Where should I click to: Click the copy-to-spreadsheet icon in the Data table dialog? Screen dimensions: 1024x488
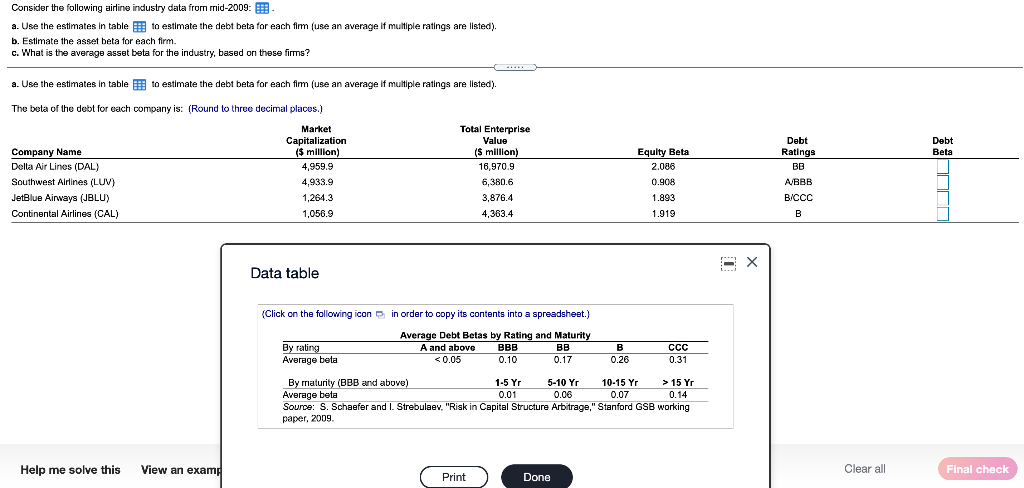click(381, 314)
